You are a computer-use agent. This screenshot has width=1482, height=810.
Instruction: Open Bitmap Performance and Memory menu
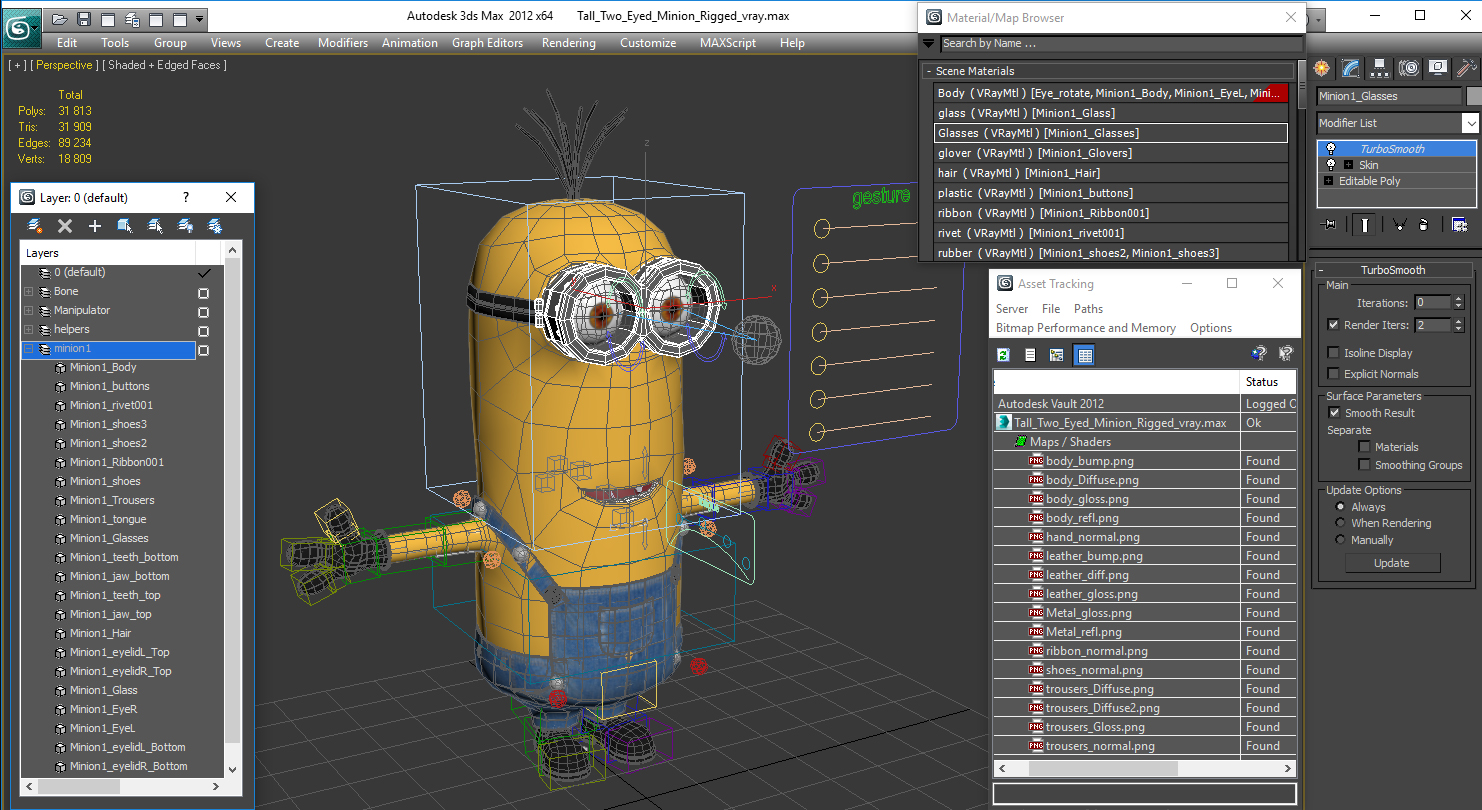click(x=1085, y=328)
